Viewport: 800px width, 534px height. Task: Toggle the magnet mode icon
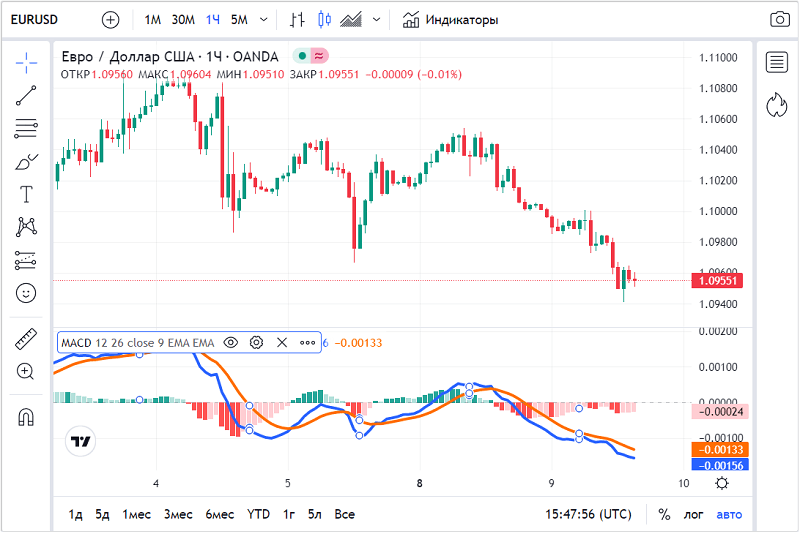click(x=26, y=417)
